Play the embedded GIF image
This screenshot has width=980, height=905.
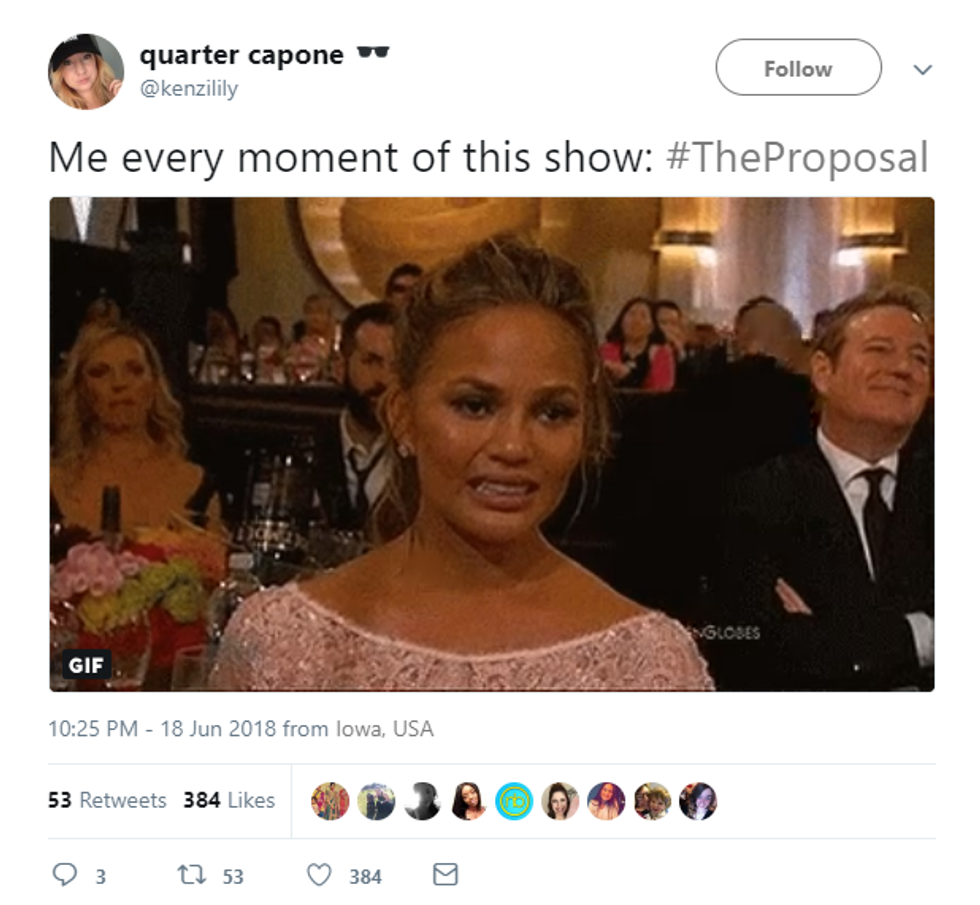(x=492, y=444)
